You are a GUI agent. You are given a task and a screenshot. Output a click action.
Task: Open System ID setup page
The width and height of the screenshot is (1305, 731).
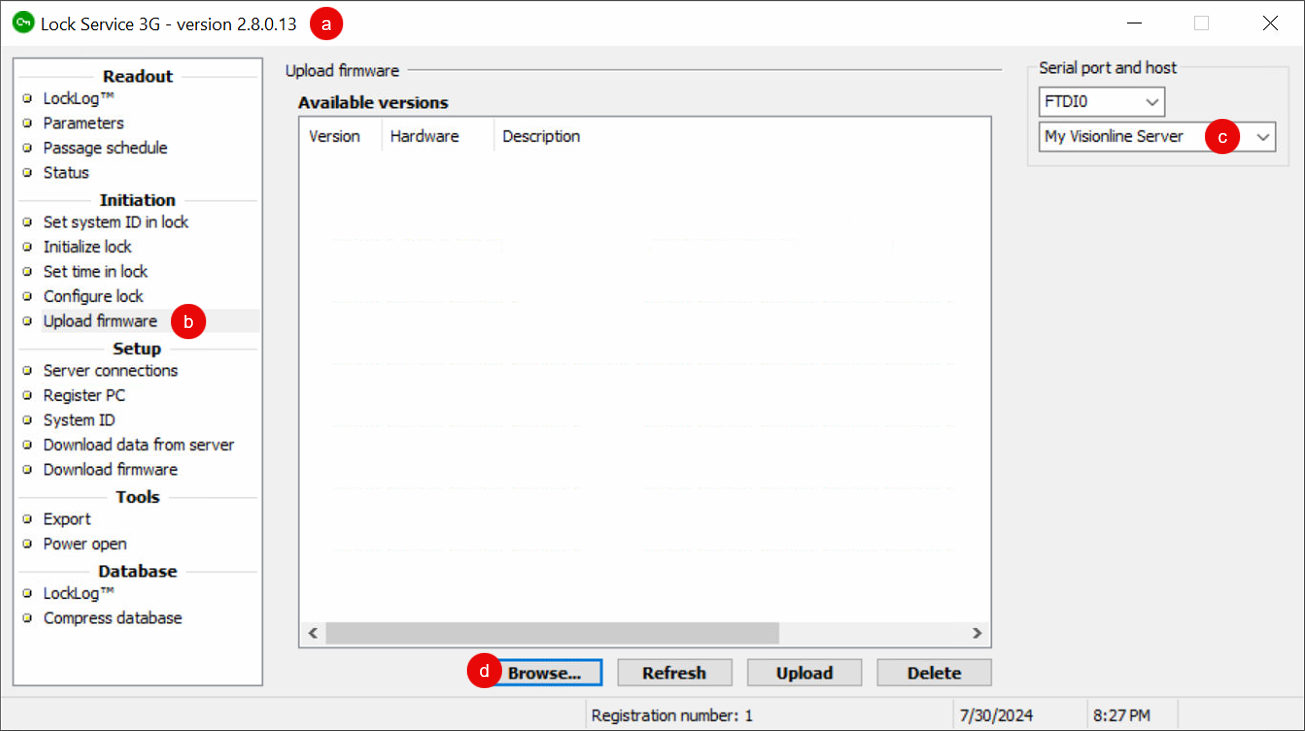(79, 421)
